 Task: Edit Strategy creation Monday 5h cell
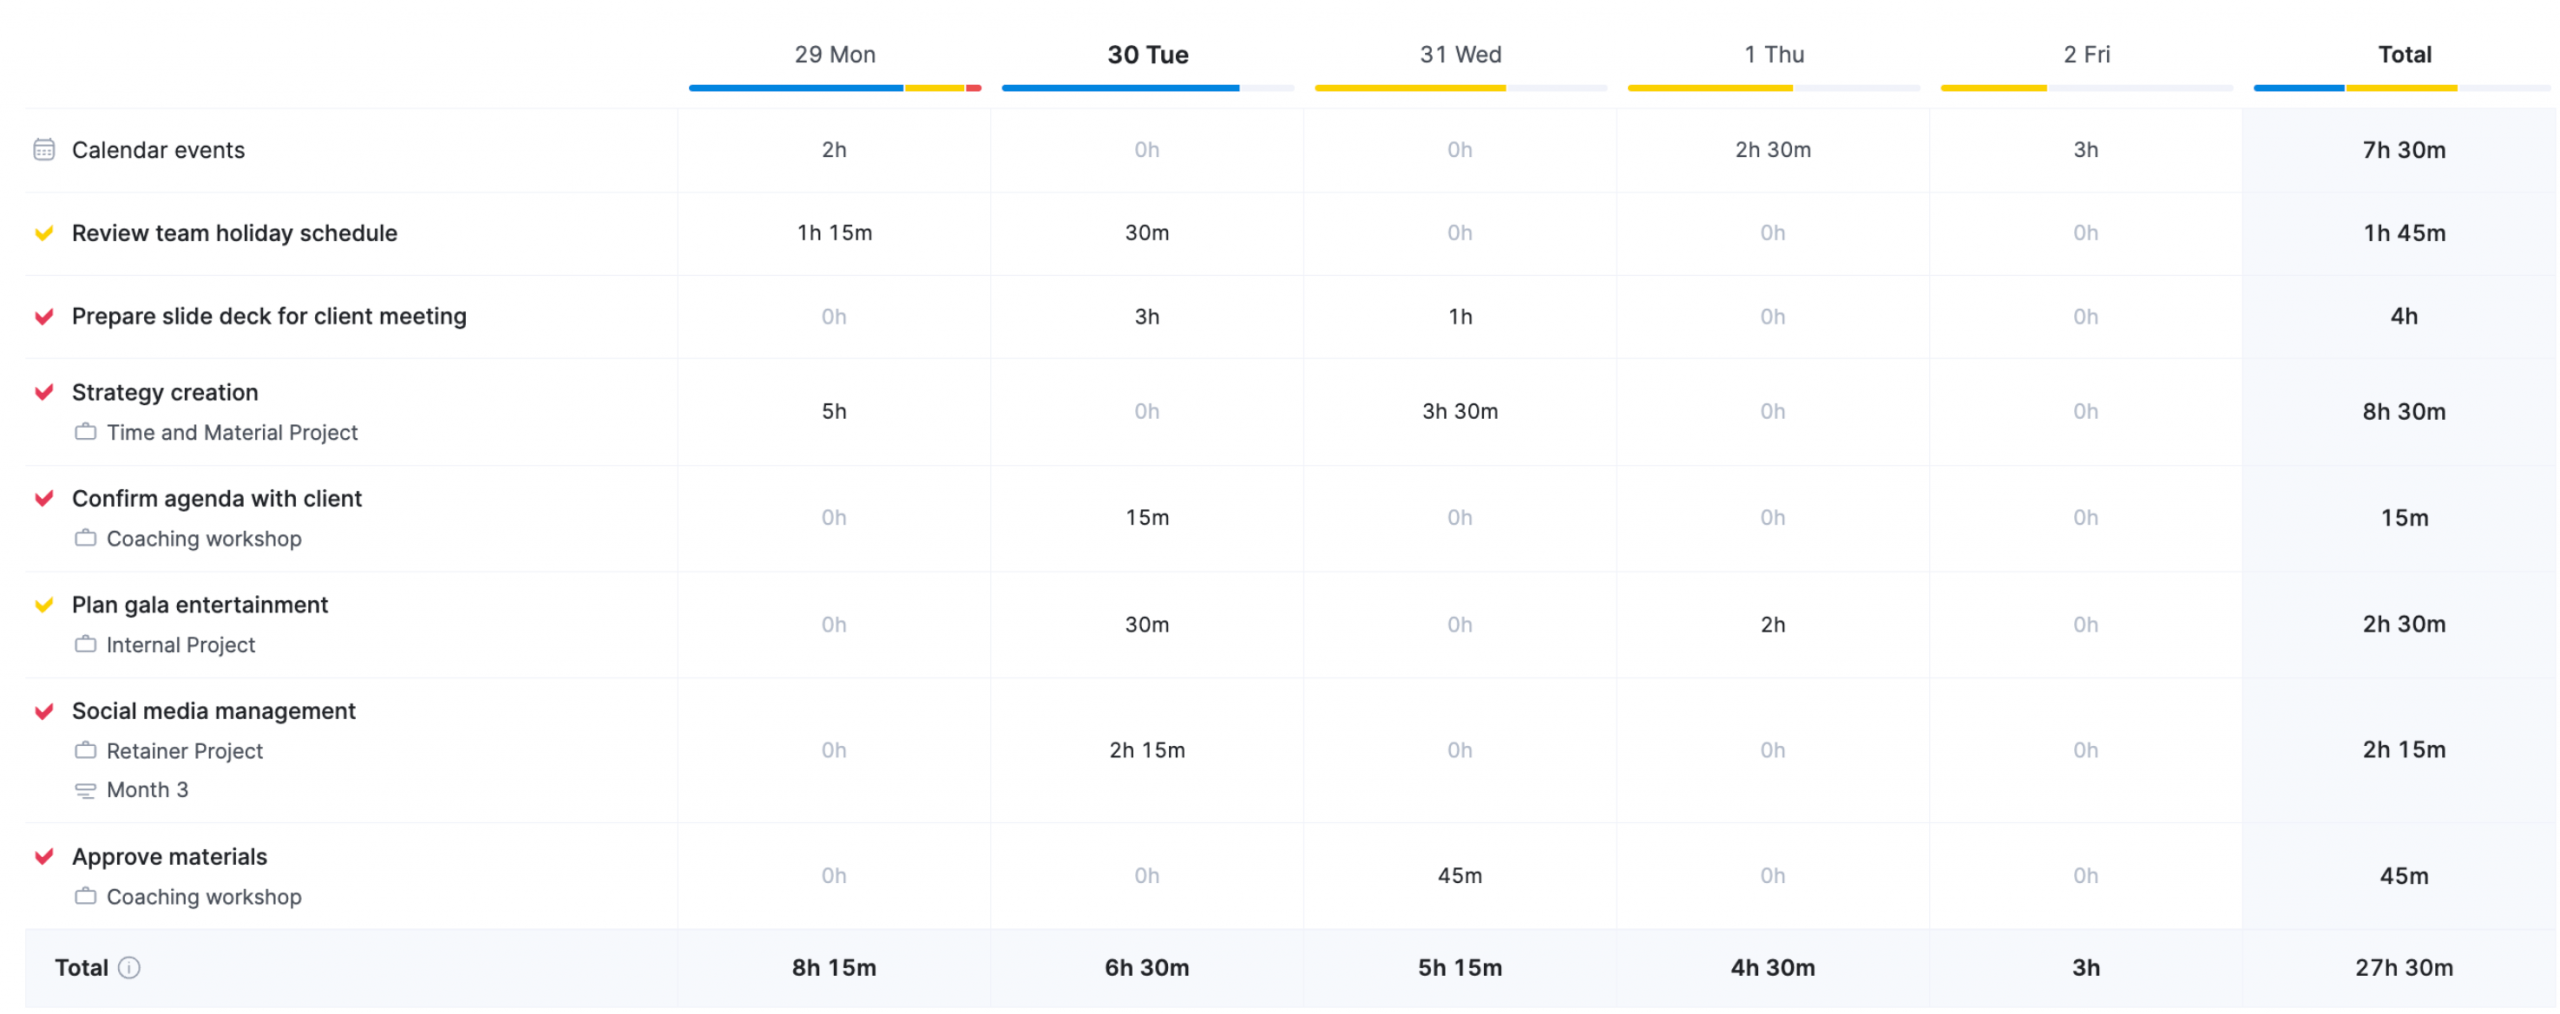pyautogui.click(x=833, y=411)
